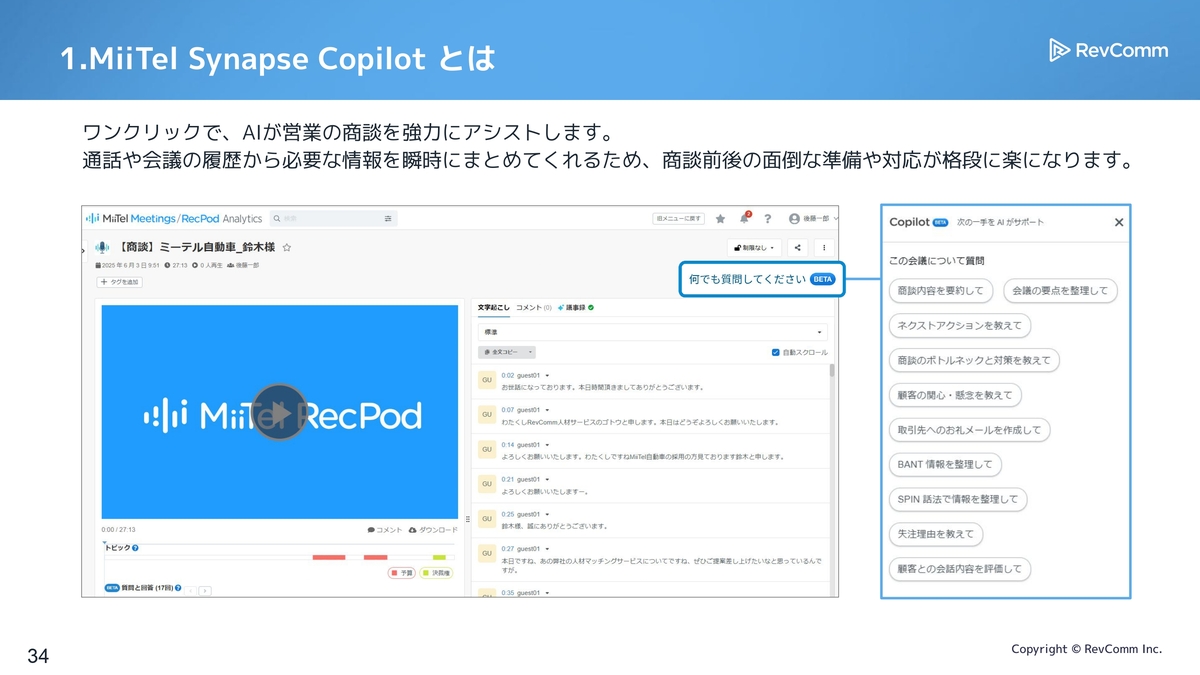
Task: Click the share icon button
Action: [797, 247]
